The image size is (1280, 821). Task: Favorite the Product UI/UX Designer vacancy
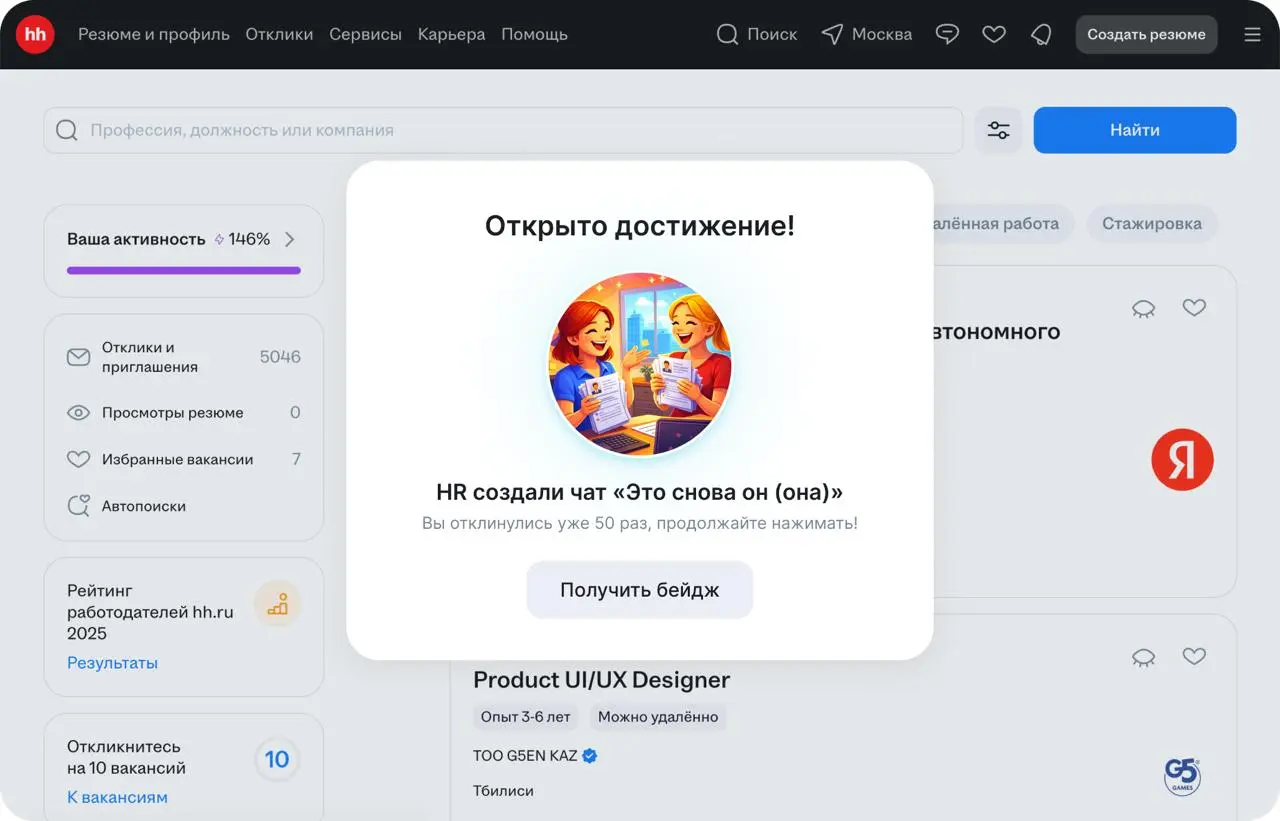(x=1194, y=656)
